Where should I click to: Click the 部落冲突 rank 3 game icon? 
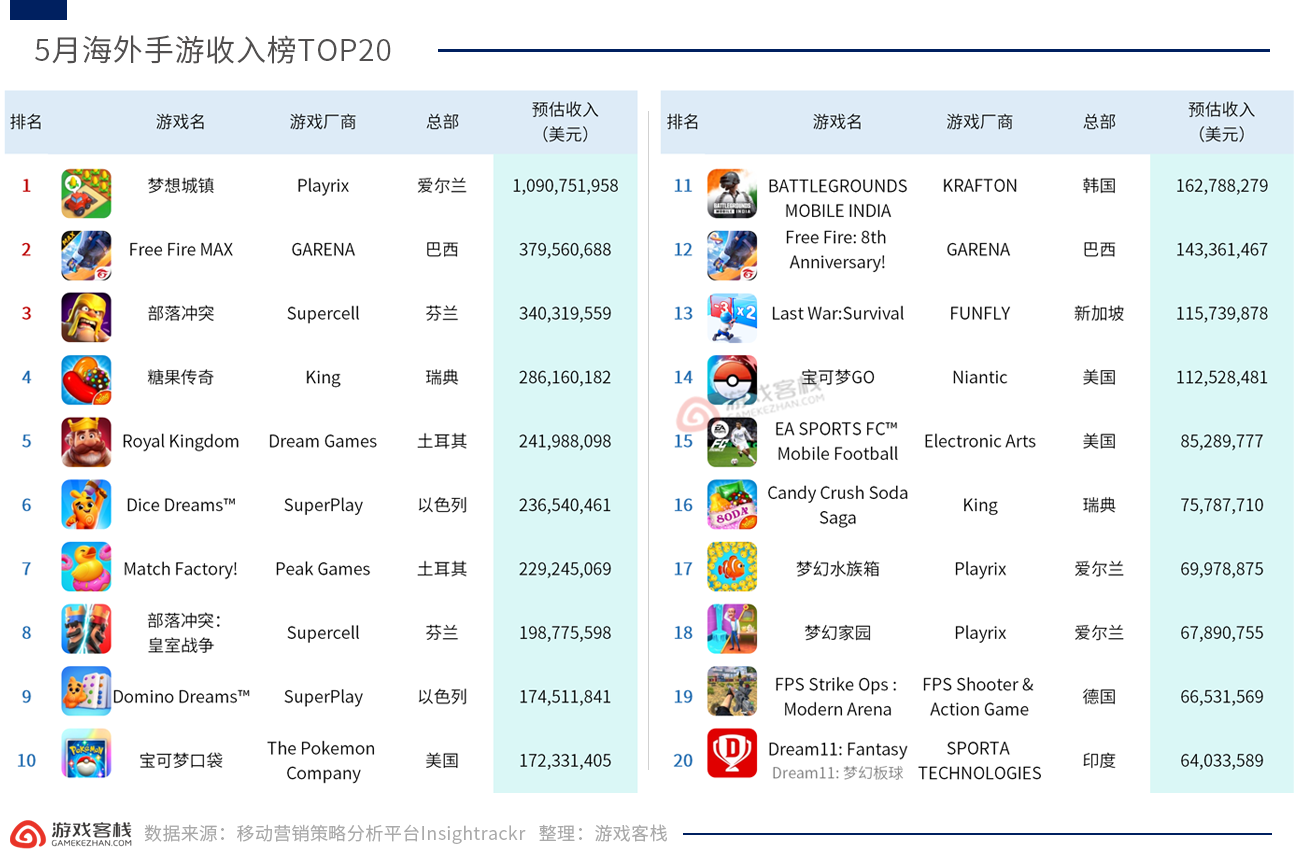tap(86, 318)
